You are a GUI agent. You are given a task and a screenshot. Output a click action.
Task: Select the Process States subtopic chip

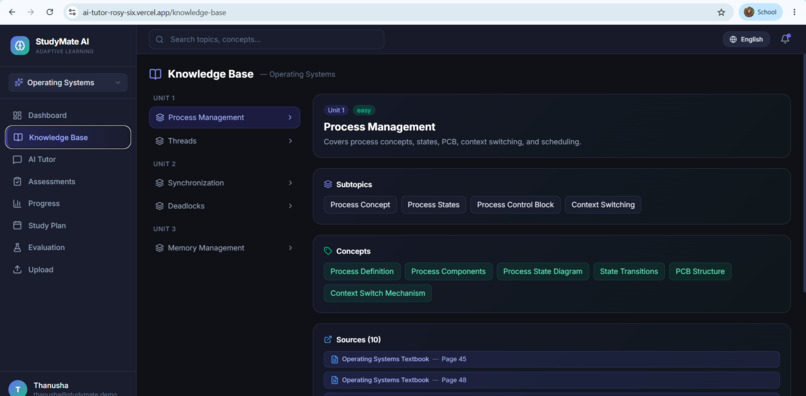click(x=433, y=205)
